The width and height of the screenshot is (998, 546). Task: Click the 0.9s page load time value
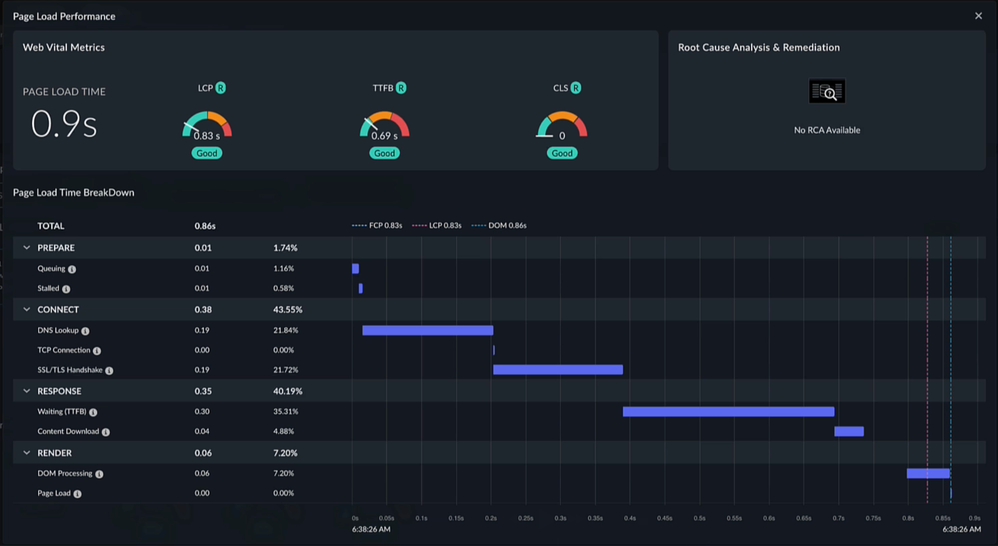click(x=64, y=124)
